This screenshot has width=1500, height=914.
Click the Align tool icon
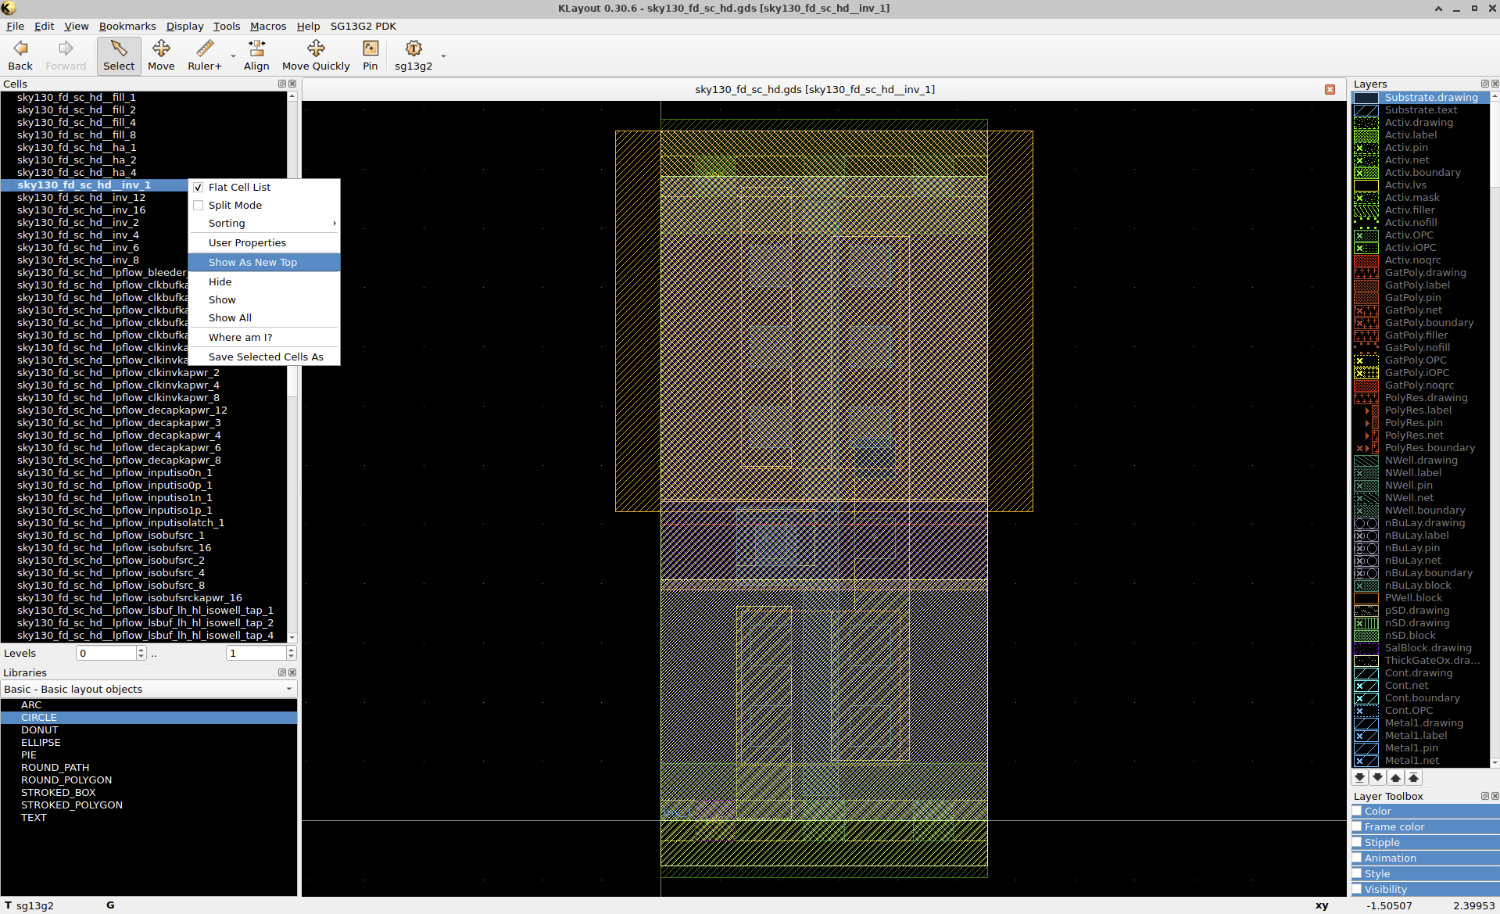click(256, 55)
